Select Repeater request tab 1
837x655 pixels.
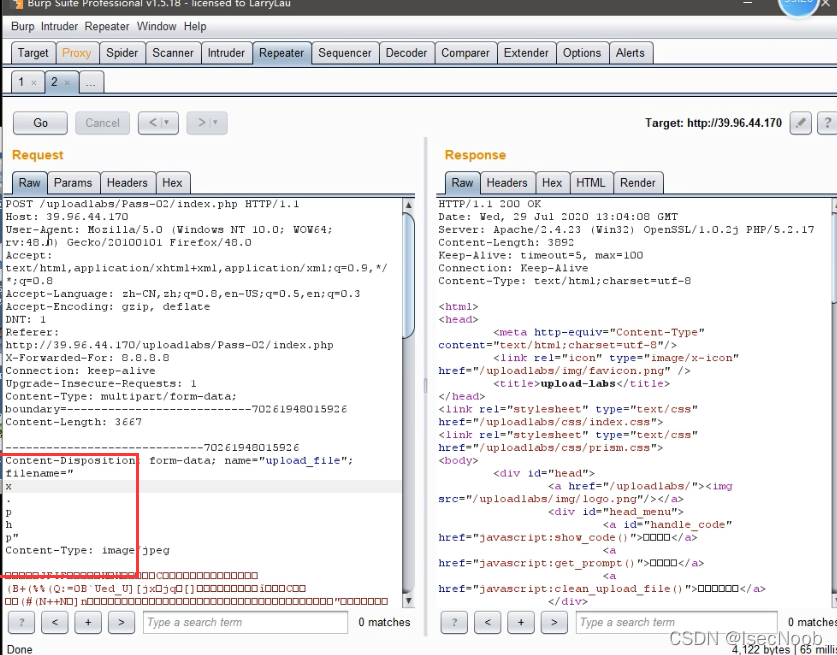point(21,82)
